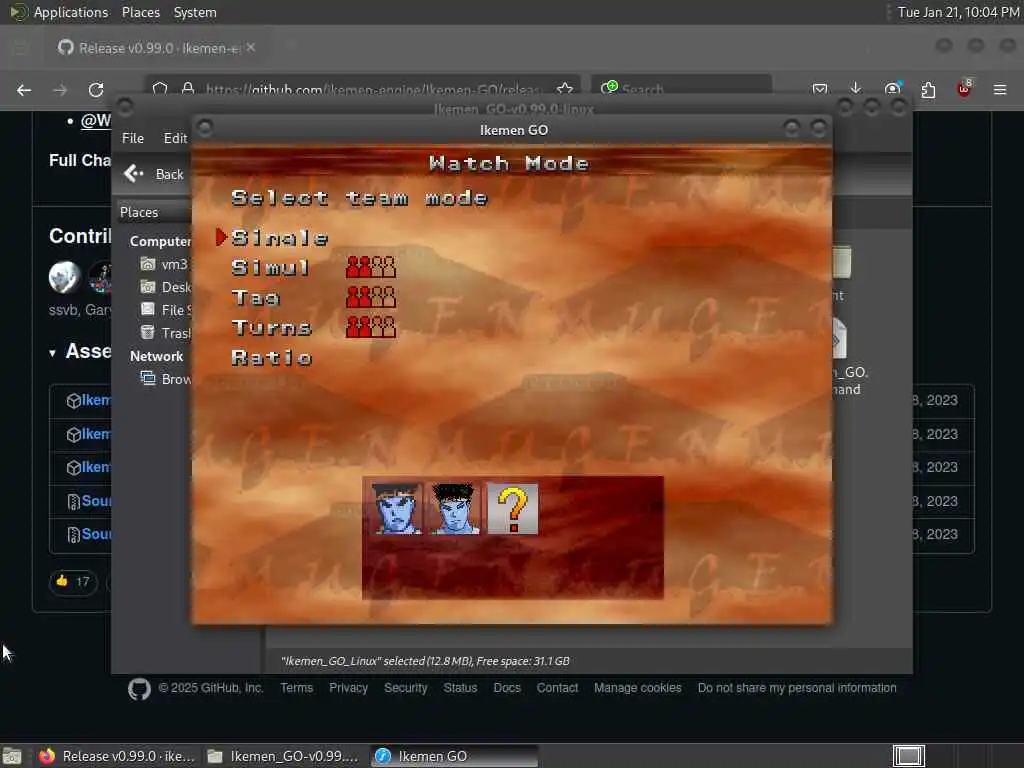The height and width of the screenshot is (768, 1024).
Task: Close the Release v0.99.0 browser tab
Action: [x=251, y=48]
